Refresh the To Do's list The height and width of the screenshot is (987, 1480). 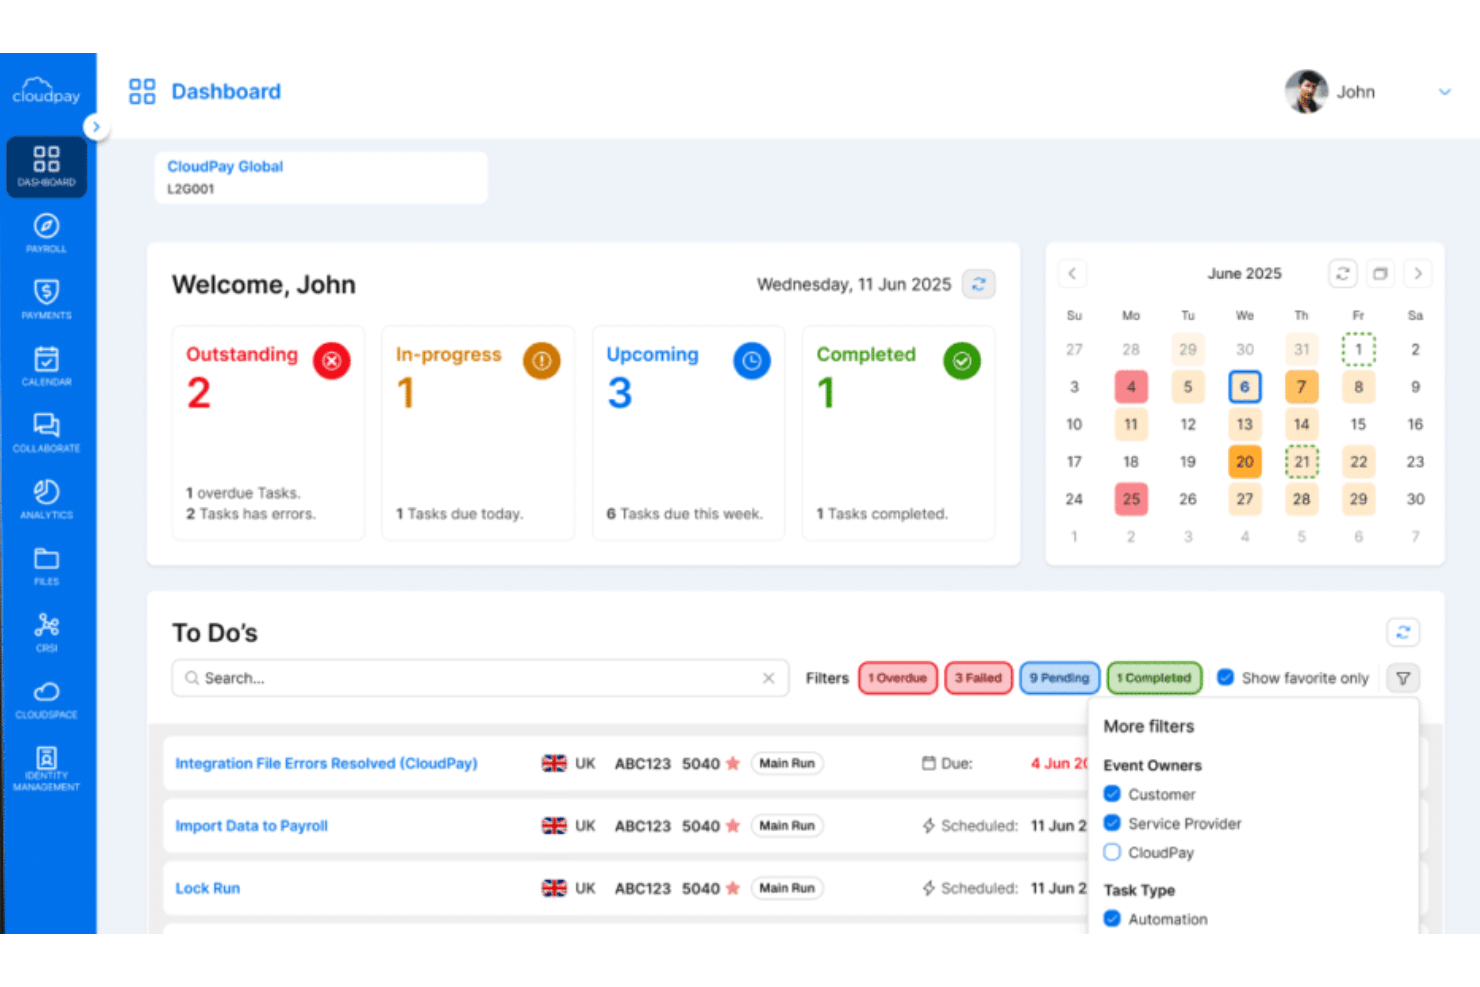tap(1403, 632)
